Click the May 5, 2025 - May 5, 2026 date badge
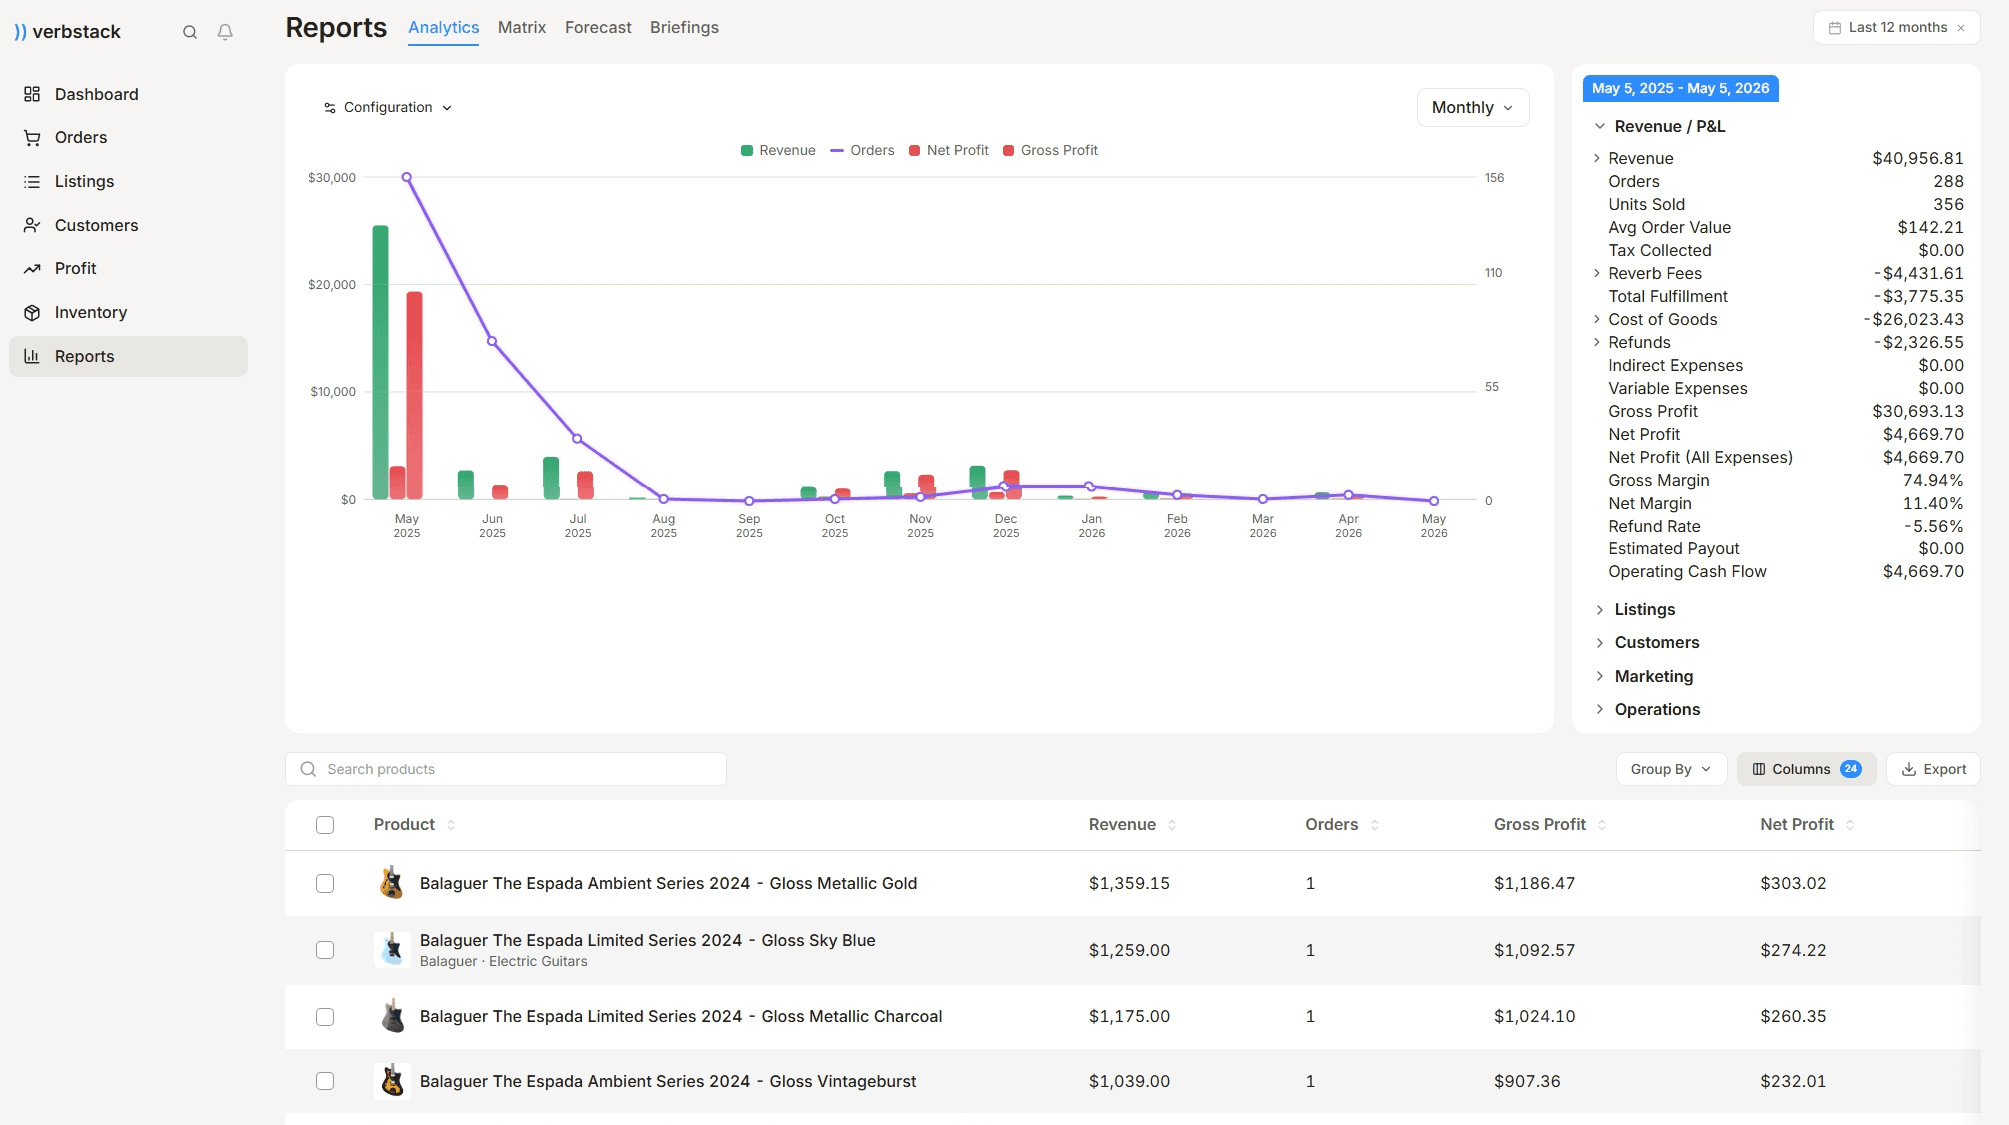 click(1680, 88)
